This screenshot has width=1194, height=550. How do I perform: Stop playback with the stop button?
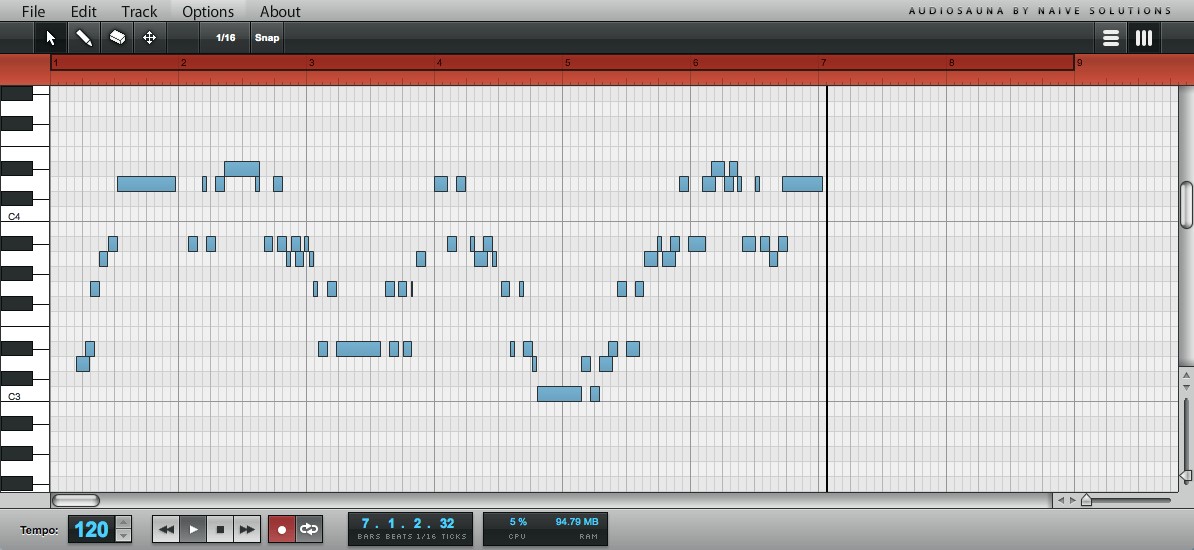(x=220, y=529)
